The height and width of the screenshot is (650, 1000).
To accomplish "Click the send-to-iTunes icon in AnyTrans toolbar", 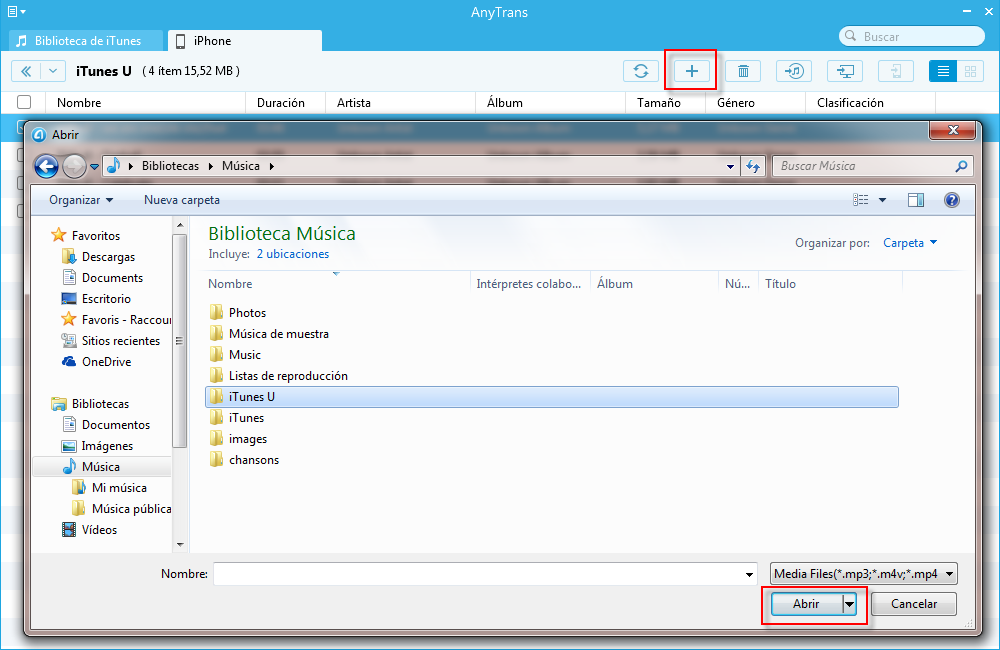I will pyautogui.click(x=794, y=71).
